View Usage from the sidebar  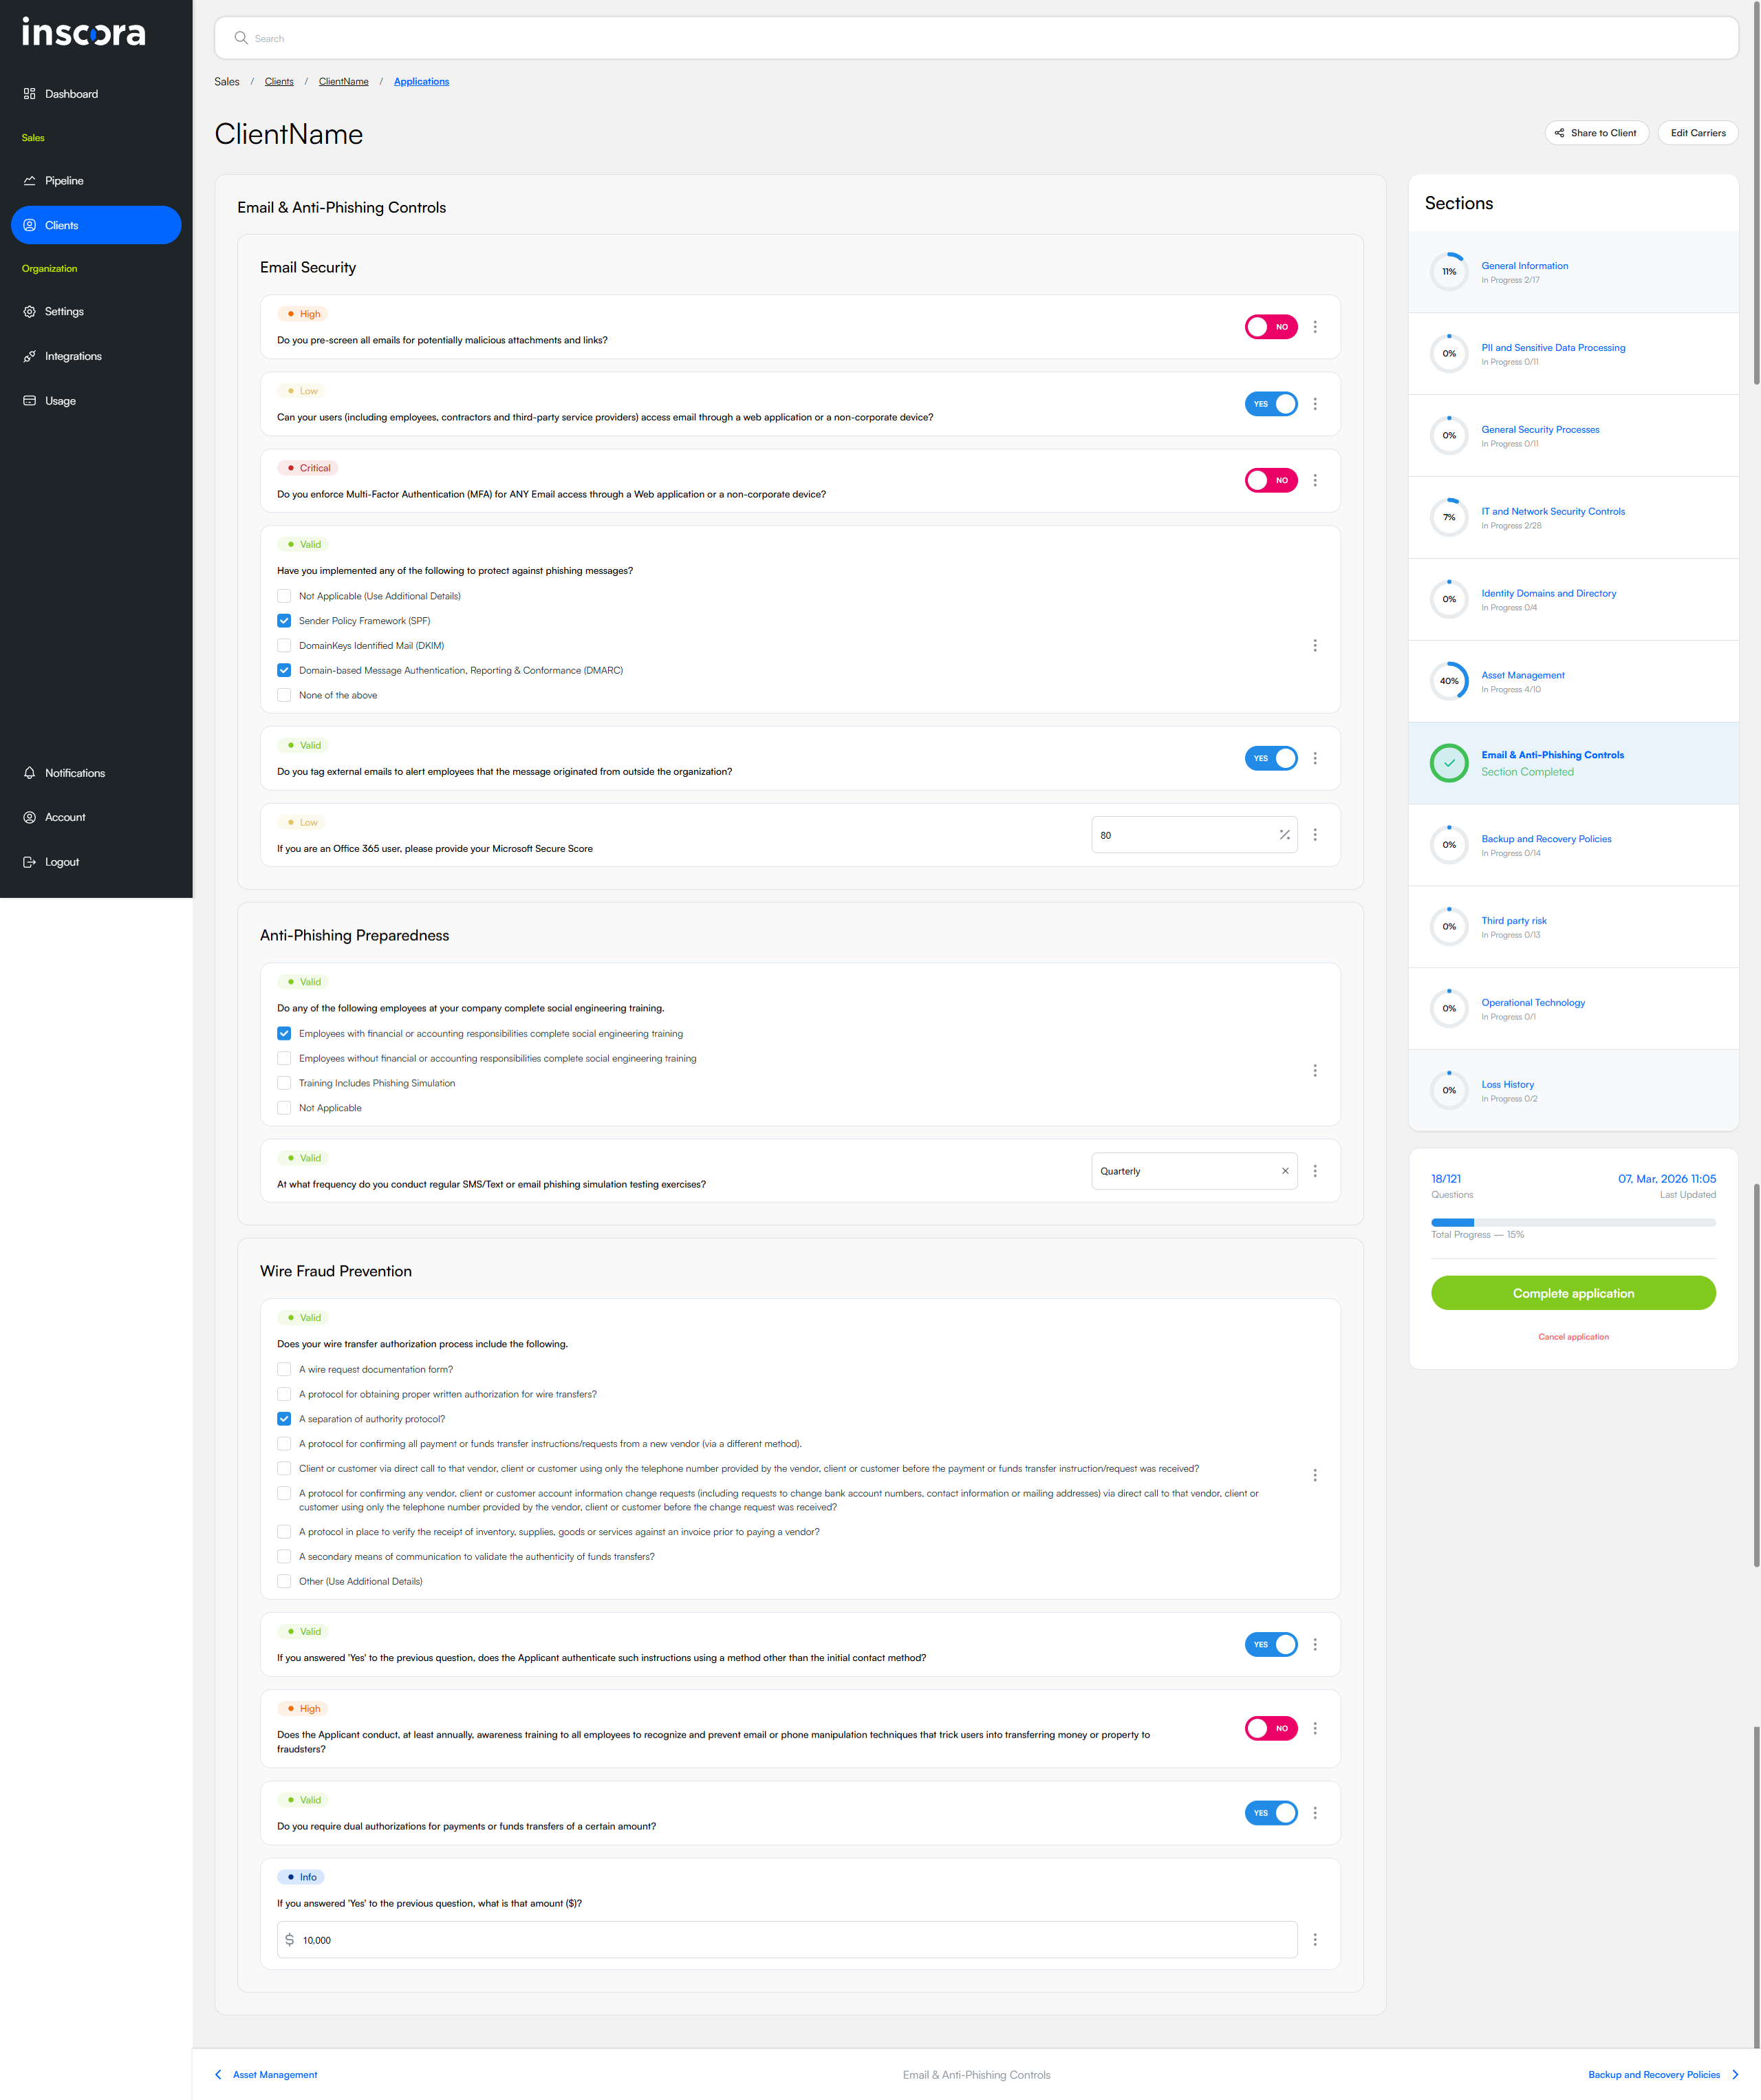pos(60,400)
